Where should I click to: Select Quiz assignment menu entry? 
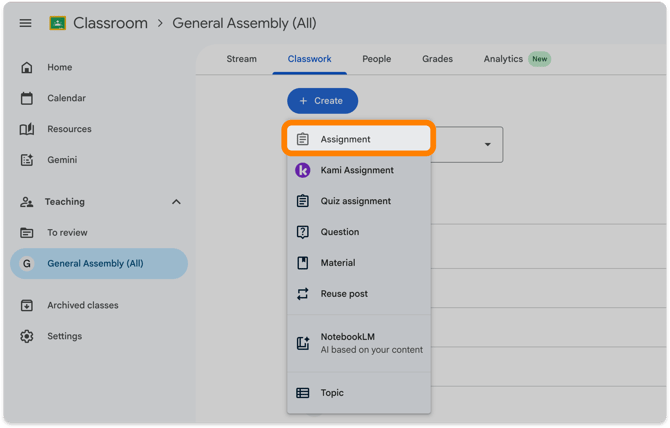359,201
